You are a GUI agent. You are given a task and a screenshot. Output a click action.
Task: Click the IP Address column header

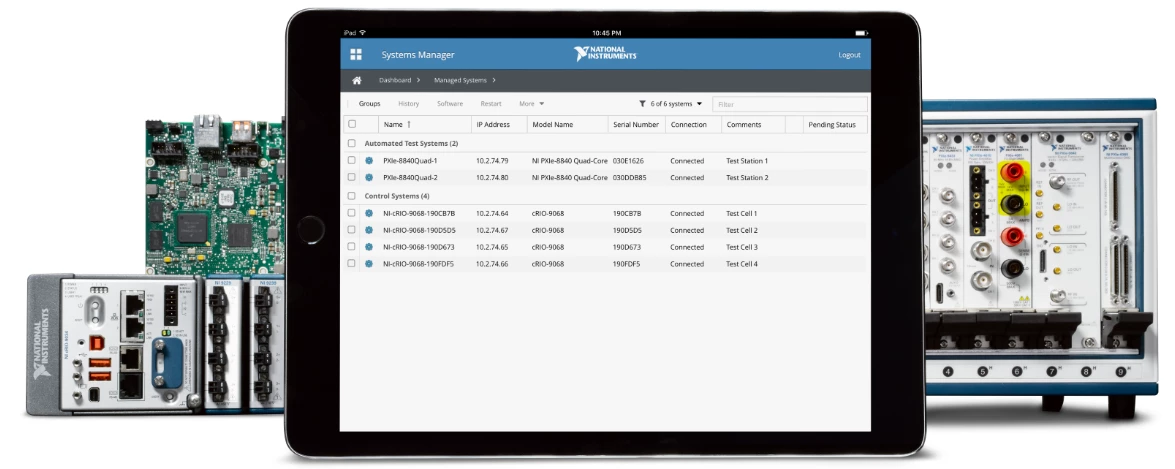coord(493,124)
